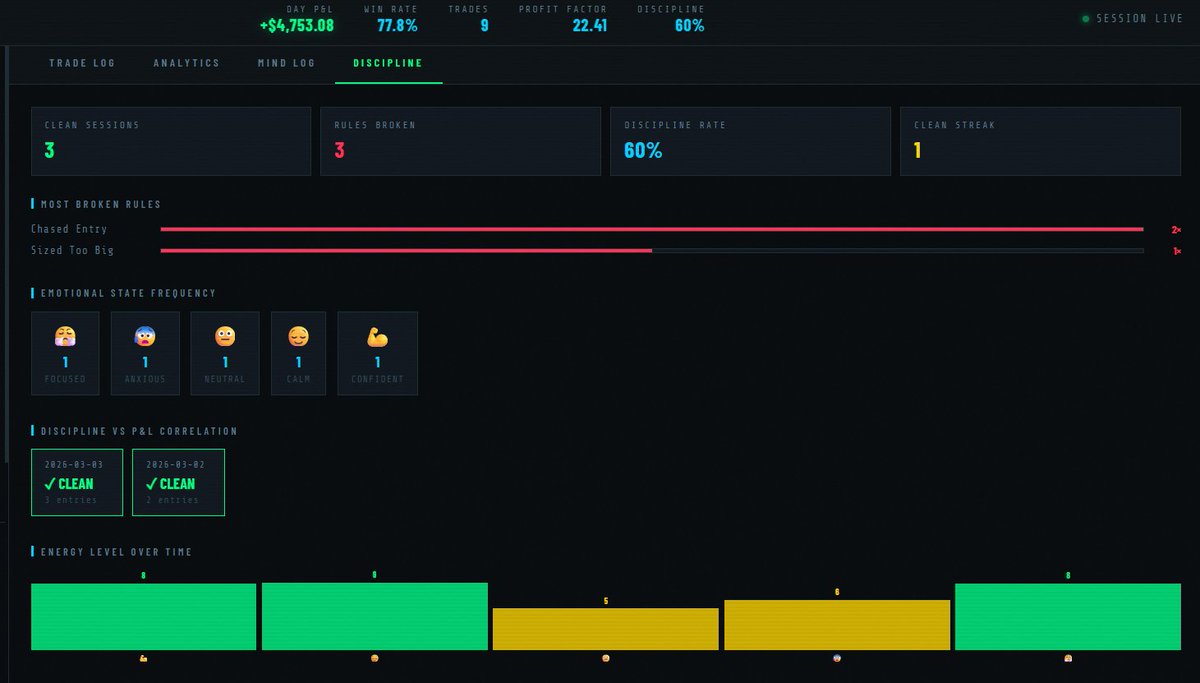Image resolution: width=1200 pixels, height=683 pixels.
Task: Click the Calm emoji icon
Action: (x=298, y=337)
